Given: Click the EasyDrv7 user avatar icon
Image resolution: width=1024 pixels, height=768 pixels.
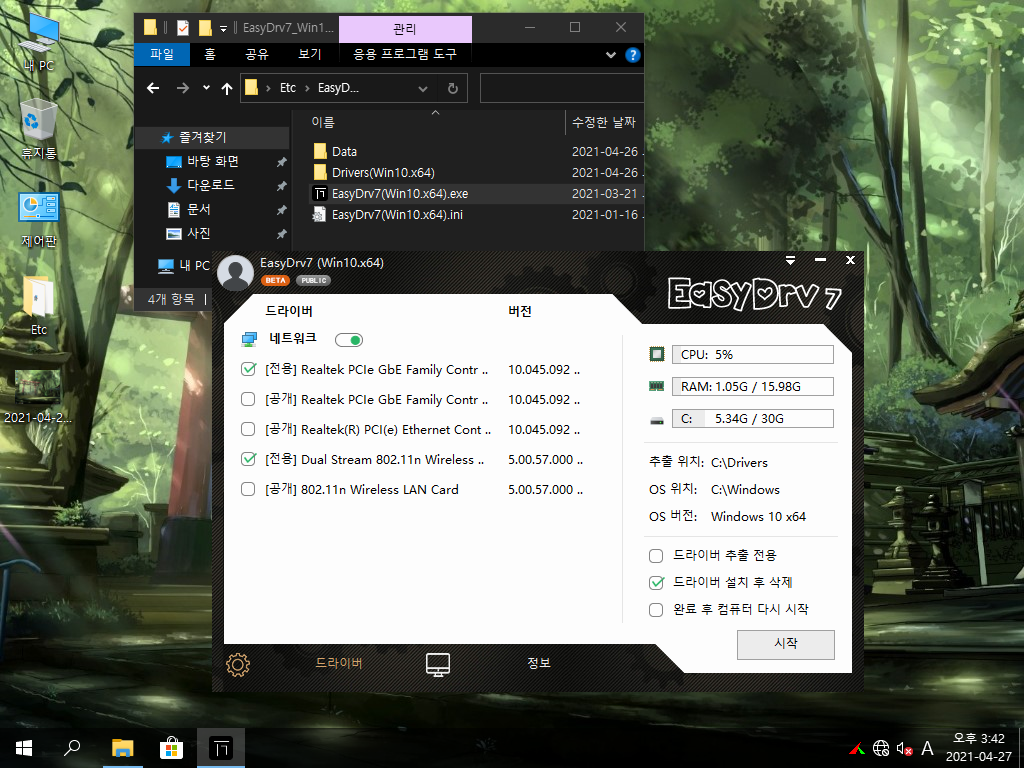Looking at the screenshot, I should 235,272.
